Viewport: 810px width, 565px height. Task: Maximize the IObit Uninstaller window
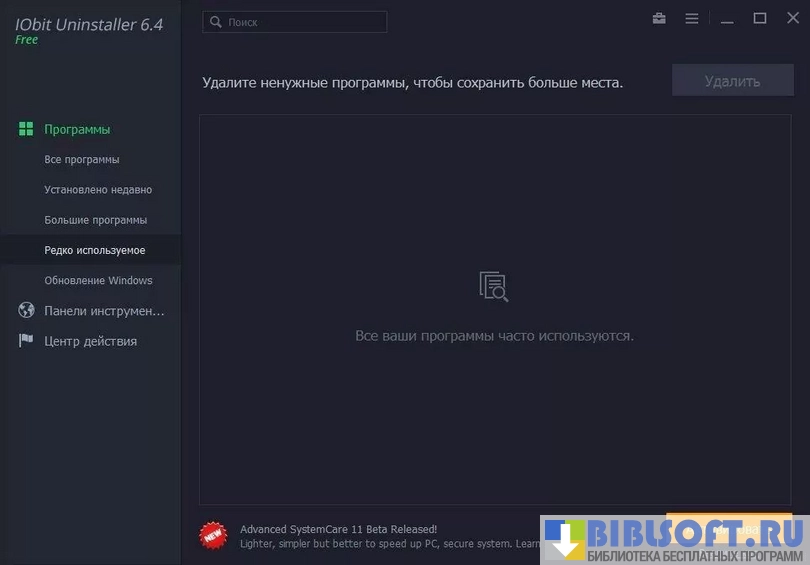click(x=760, y=19)
